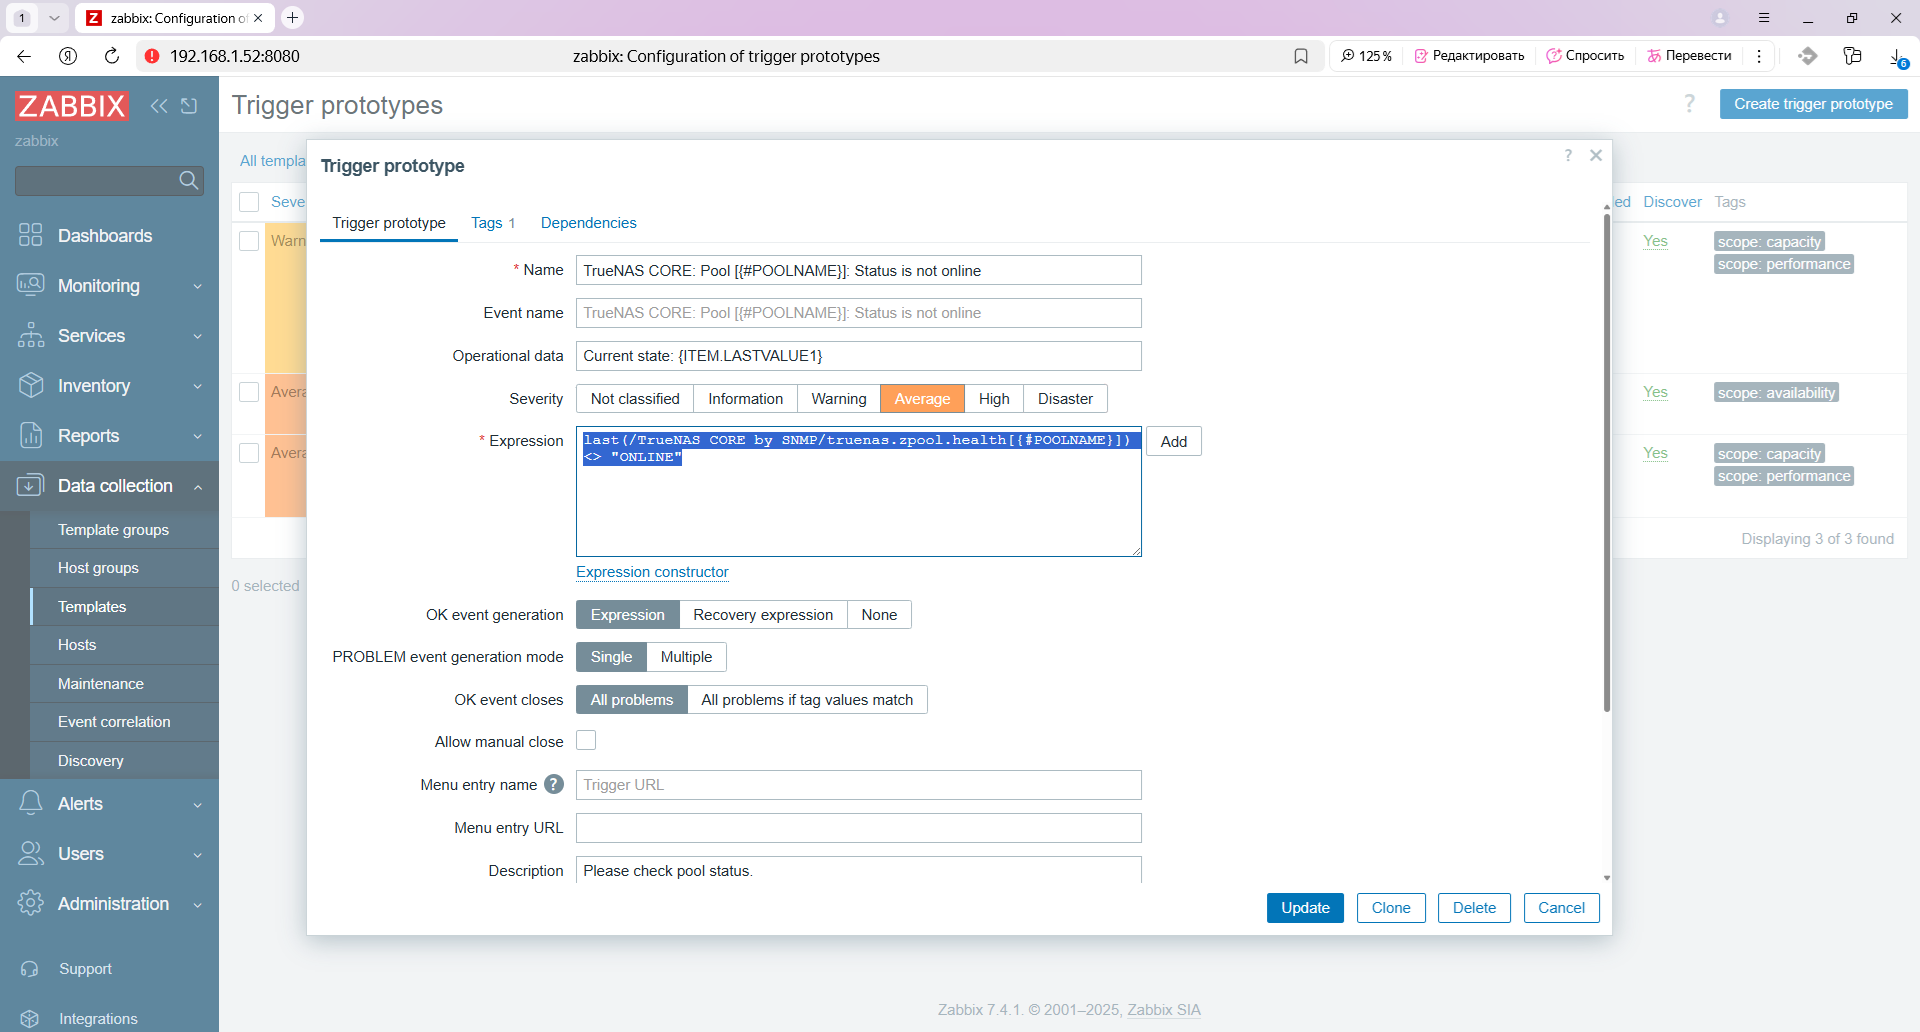Select the Average severity orange option
The image size is (1920, 1032).
pyautogui.click(x=922, y=399)
